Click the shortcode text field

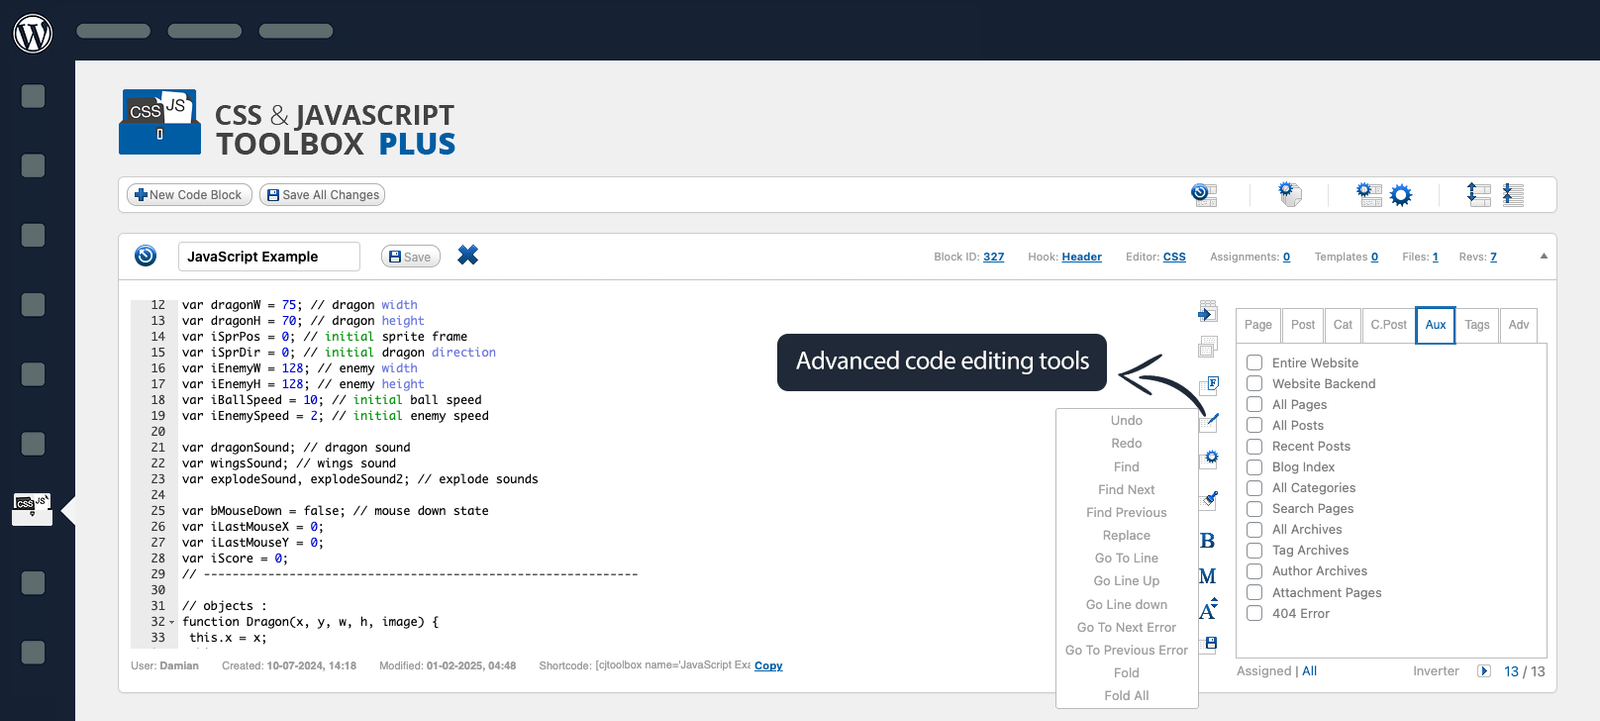click(672, 666)
